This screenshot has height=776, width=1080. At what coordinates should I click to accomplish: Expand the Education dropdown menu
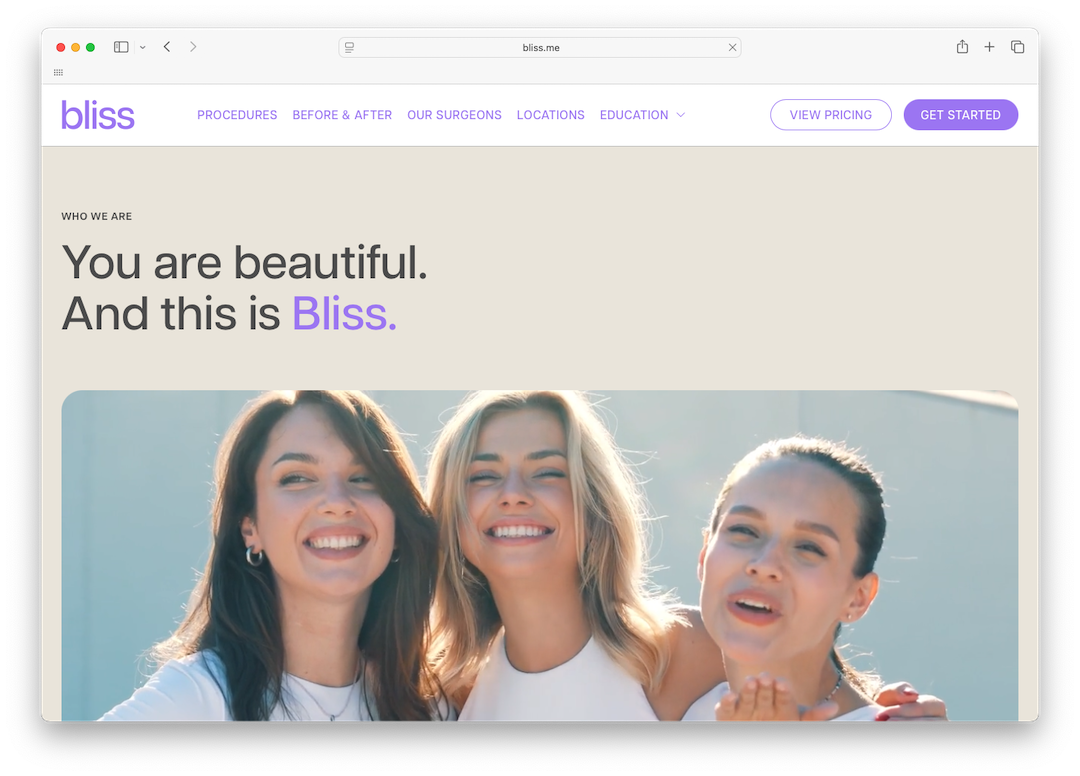[x=642, y=115]
